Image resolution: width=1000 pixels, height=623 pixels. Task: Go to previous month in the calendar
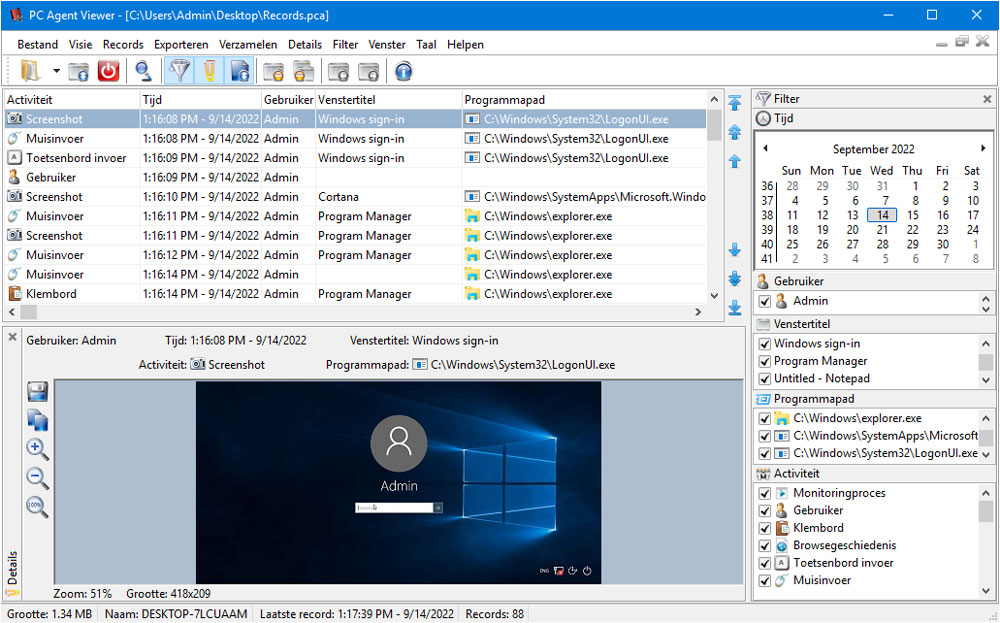tap(765, 149)
